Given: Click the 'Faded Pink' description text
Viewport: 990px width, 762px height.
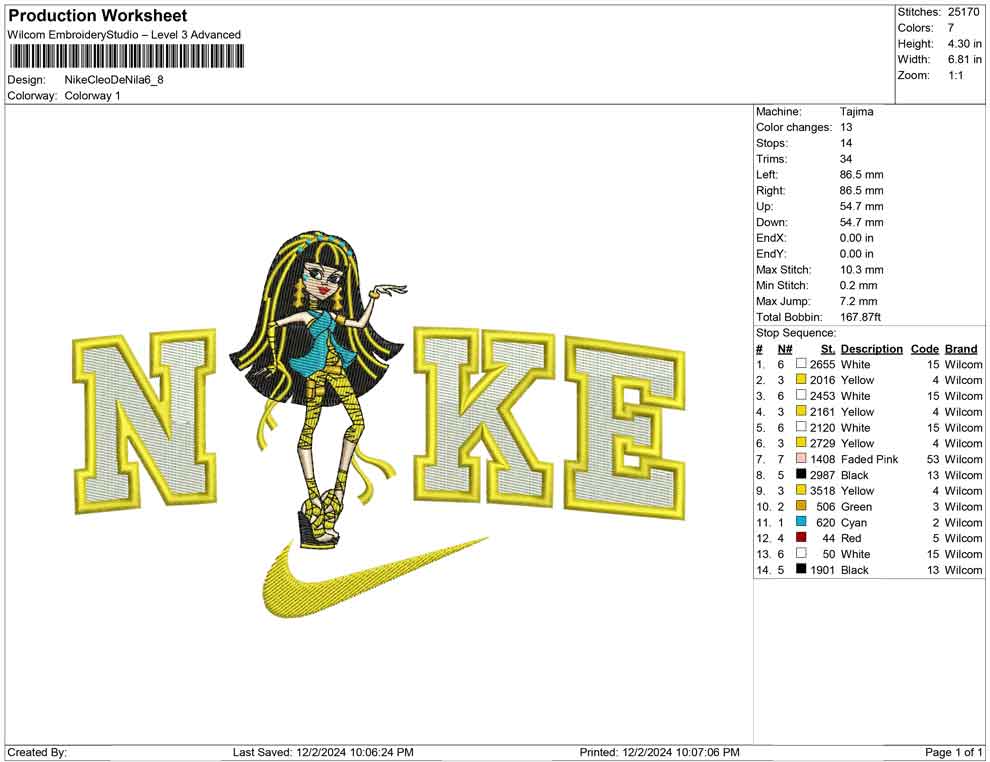Looking at the screenshot, I should 869,459.
